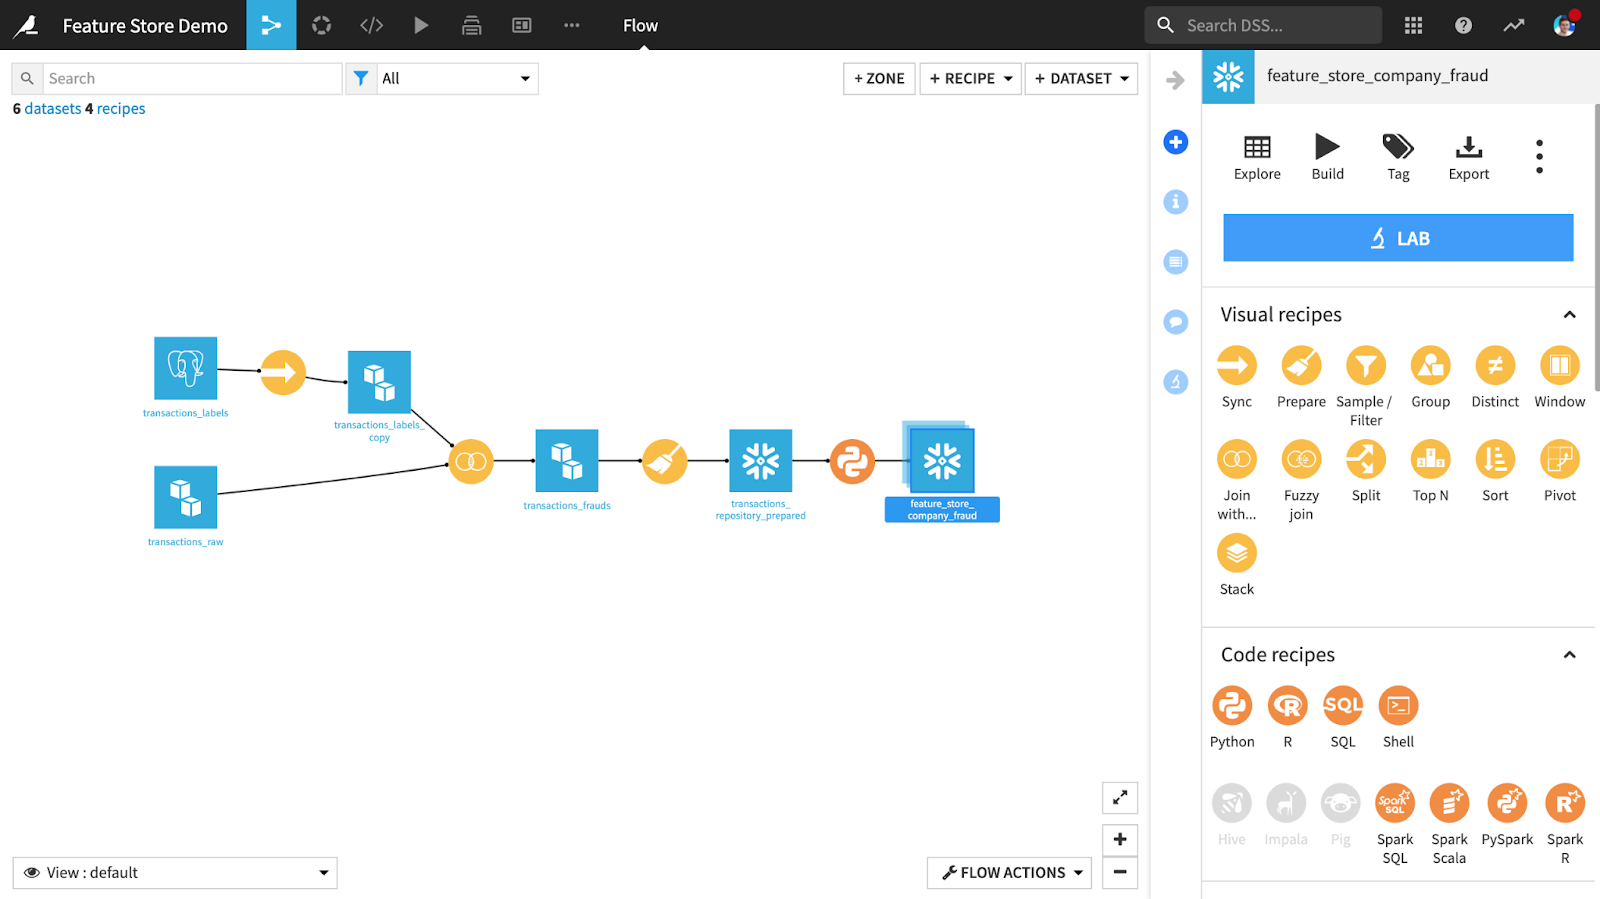Open the vertical three-dot more actions menu
1600x899 pixels.
[x=1539, y=156]
